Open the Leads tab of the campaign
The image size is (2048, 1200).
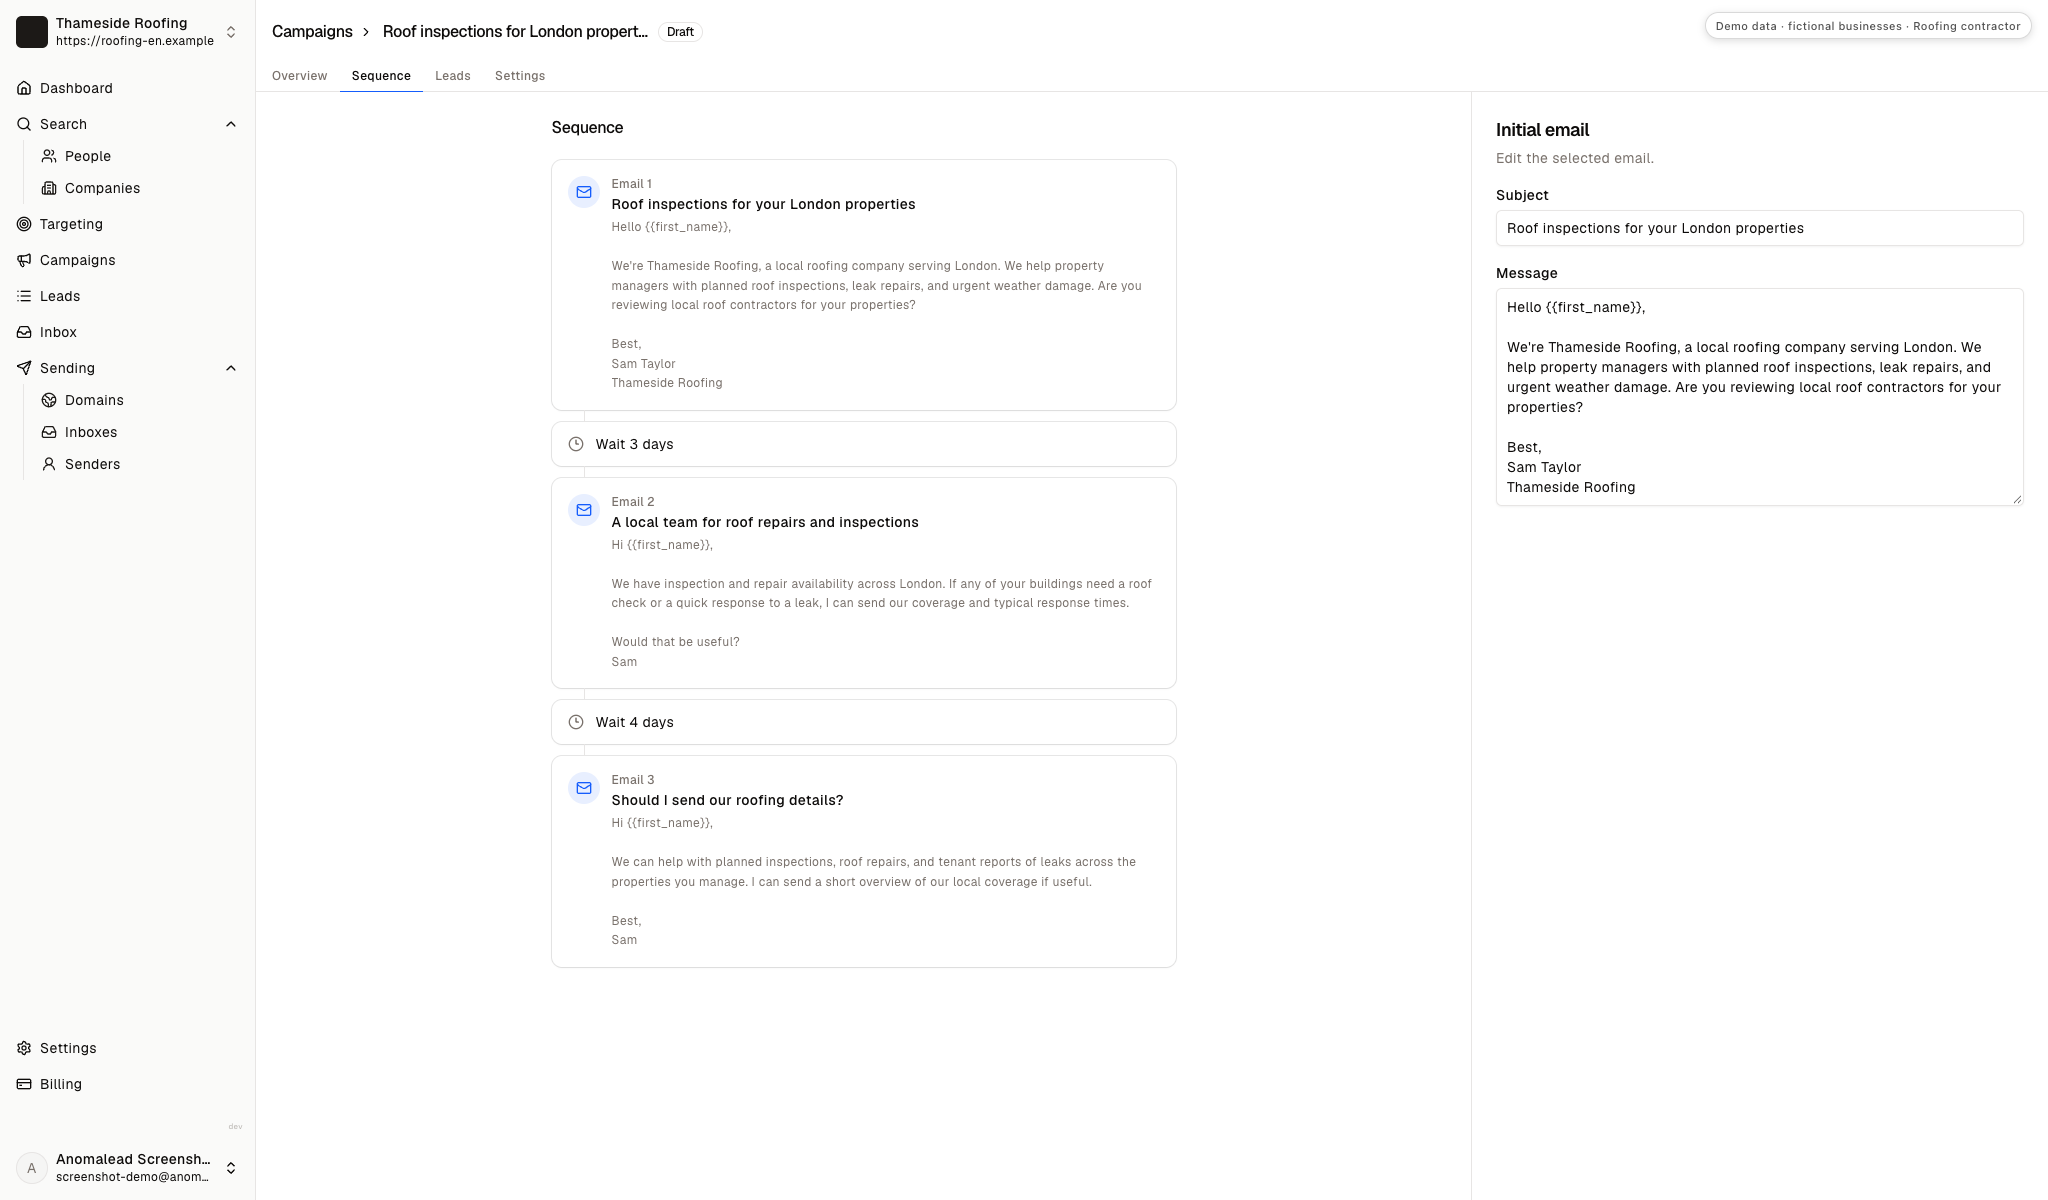[x=453, y=76]
